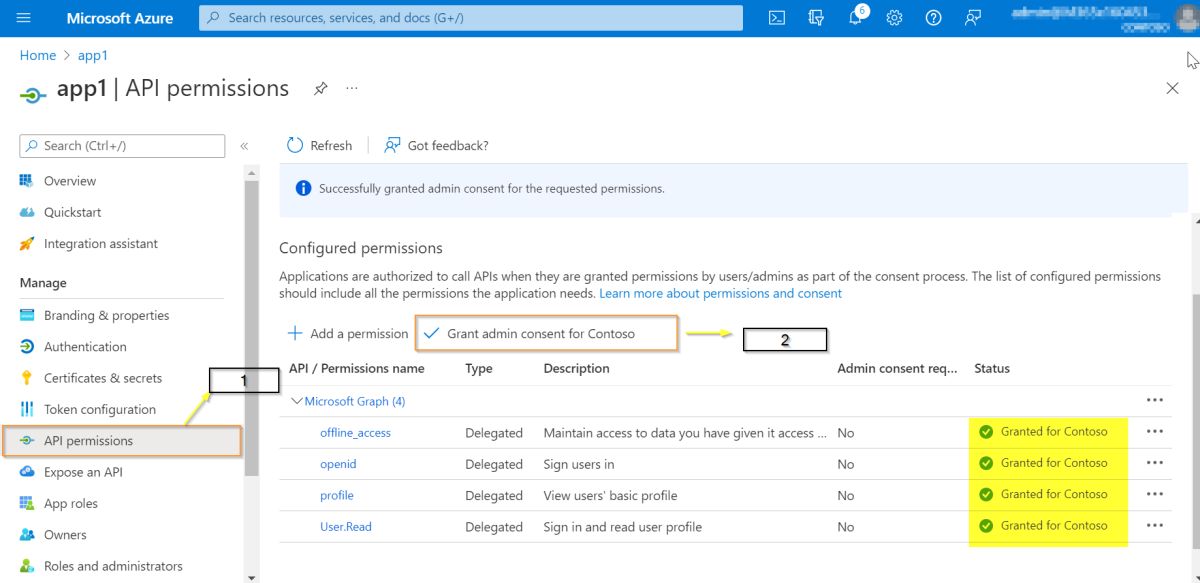Open more options for profile row
Image resolution: width=1200 pixels, height=583 pixels.
[x=1155, y=494]
